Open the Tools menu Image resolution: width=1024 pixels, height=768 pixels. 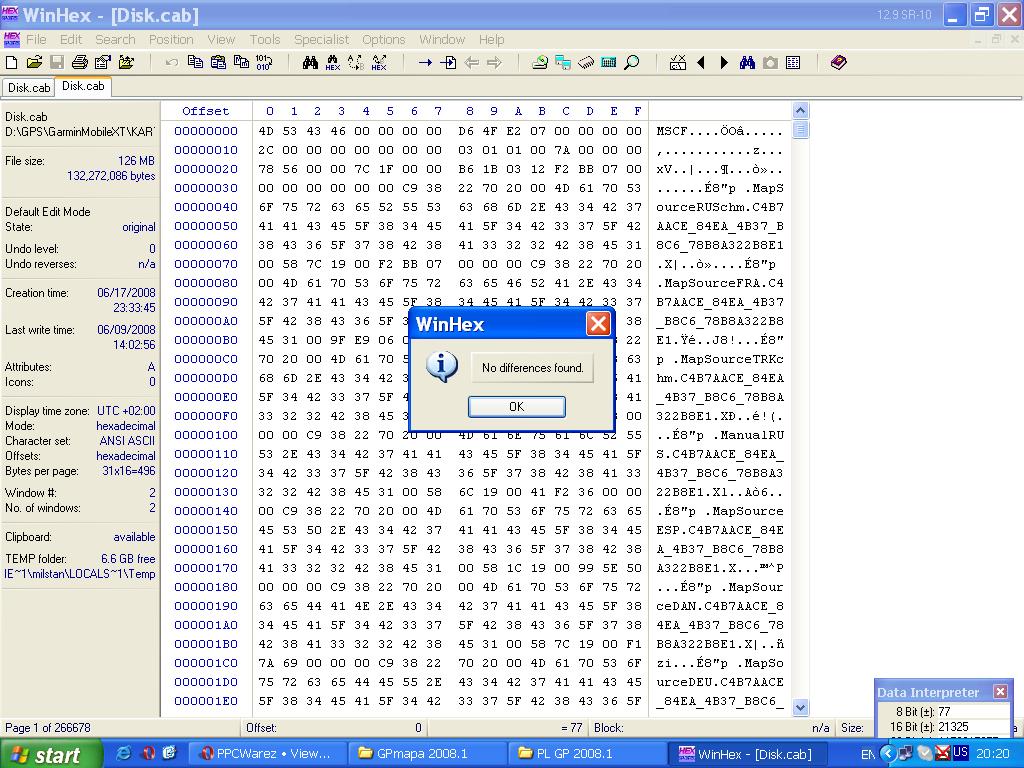265,40
